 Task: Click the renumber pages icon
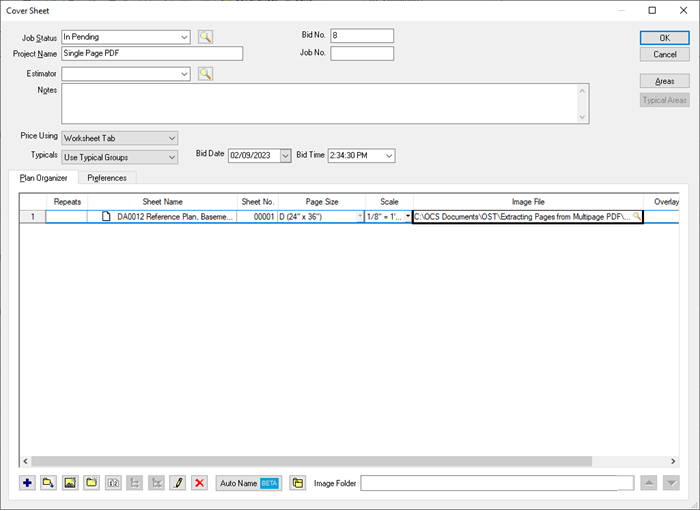(113, 483)
